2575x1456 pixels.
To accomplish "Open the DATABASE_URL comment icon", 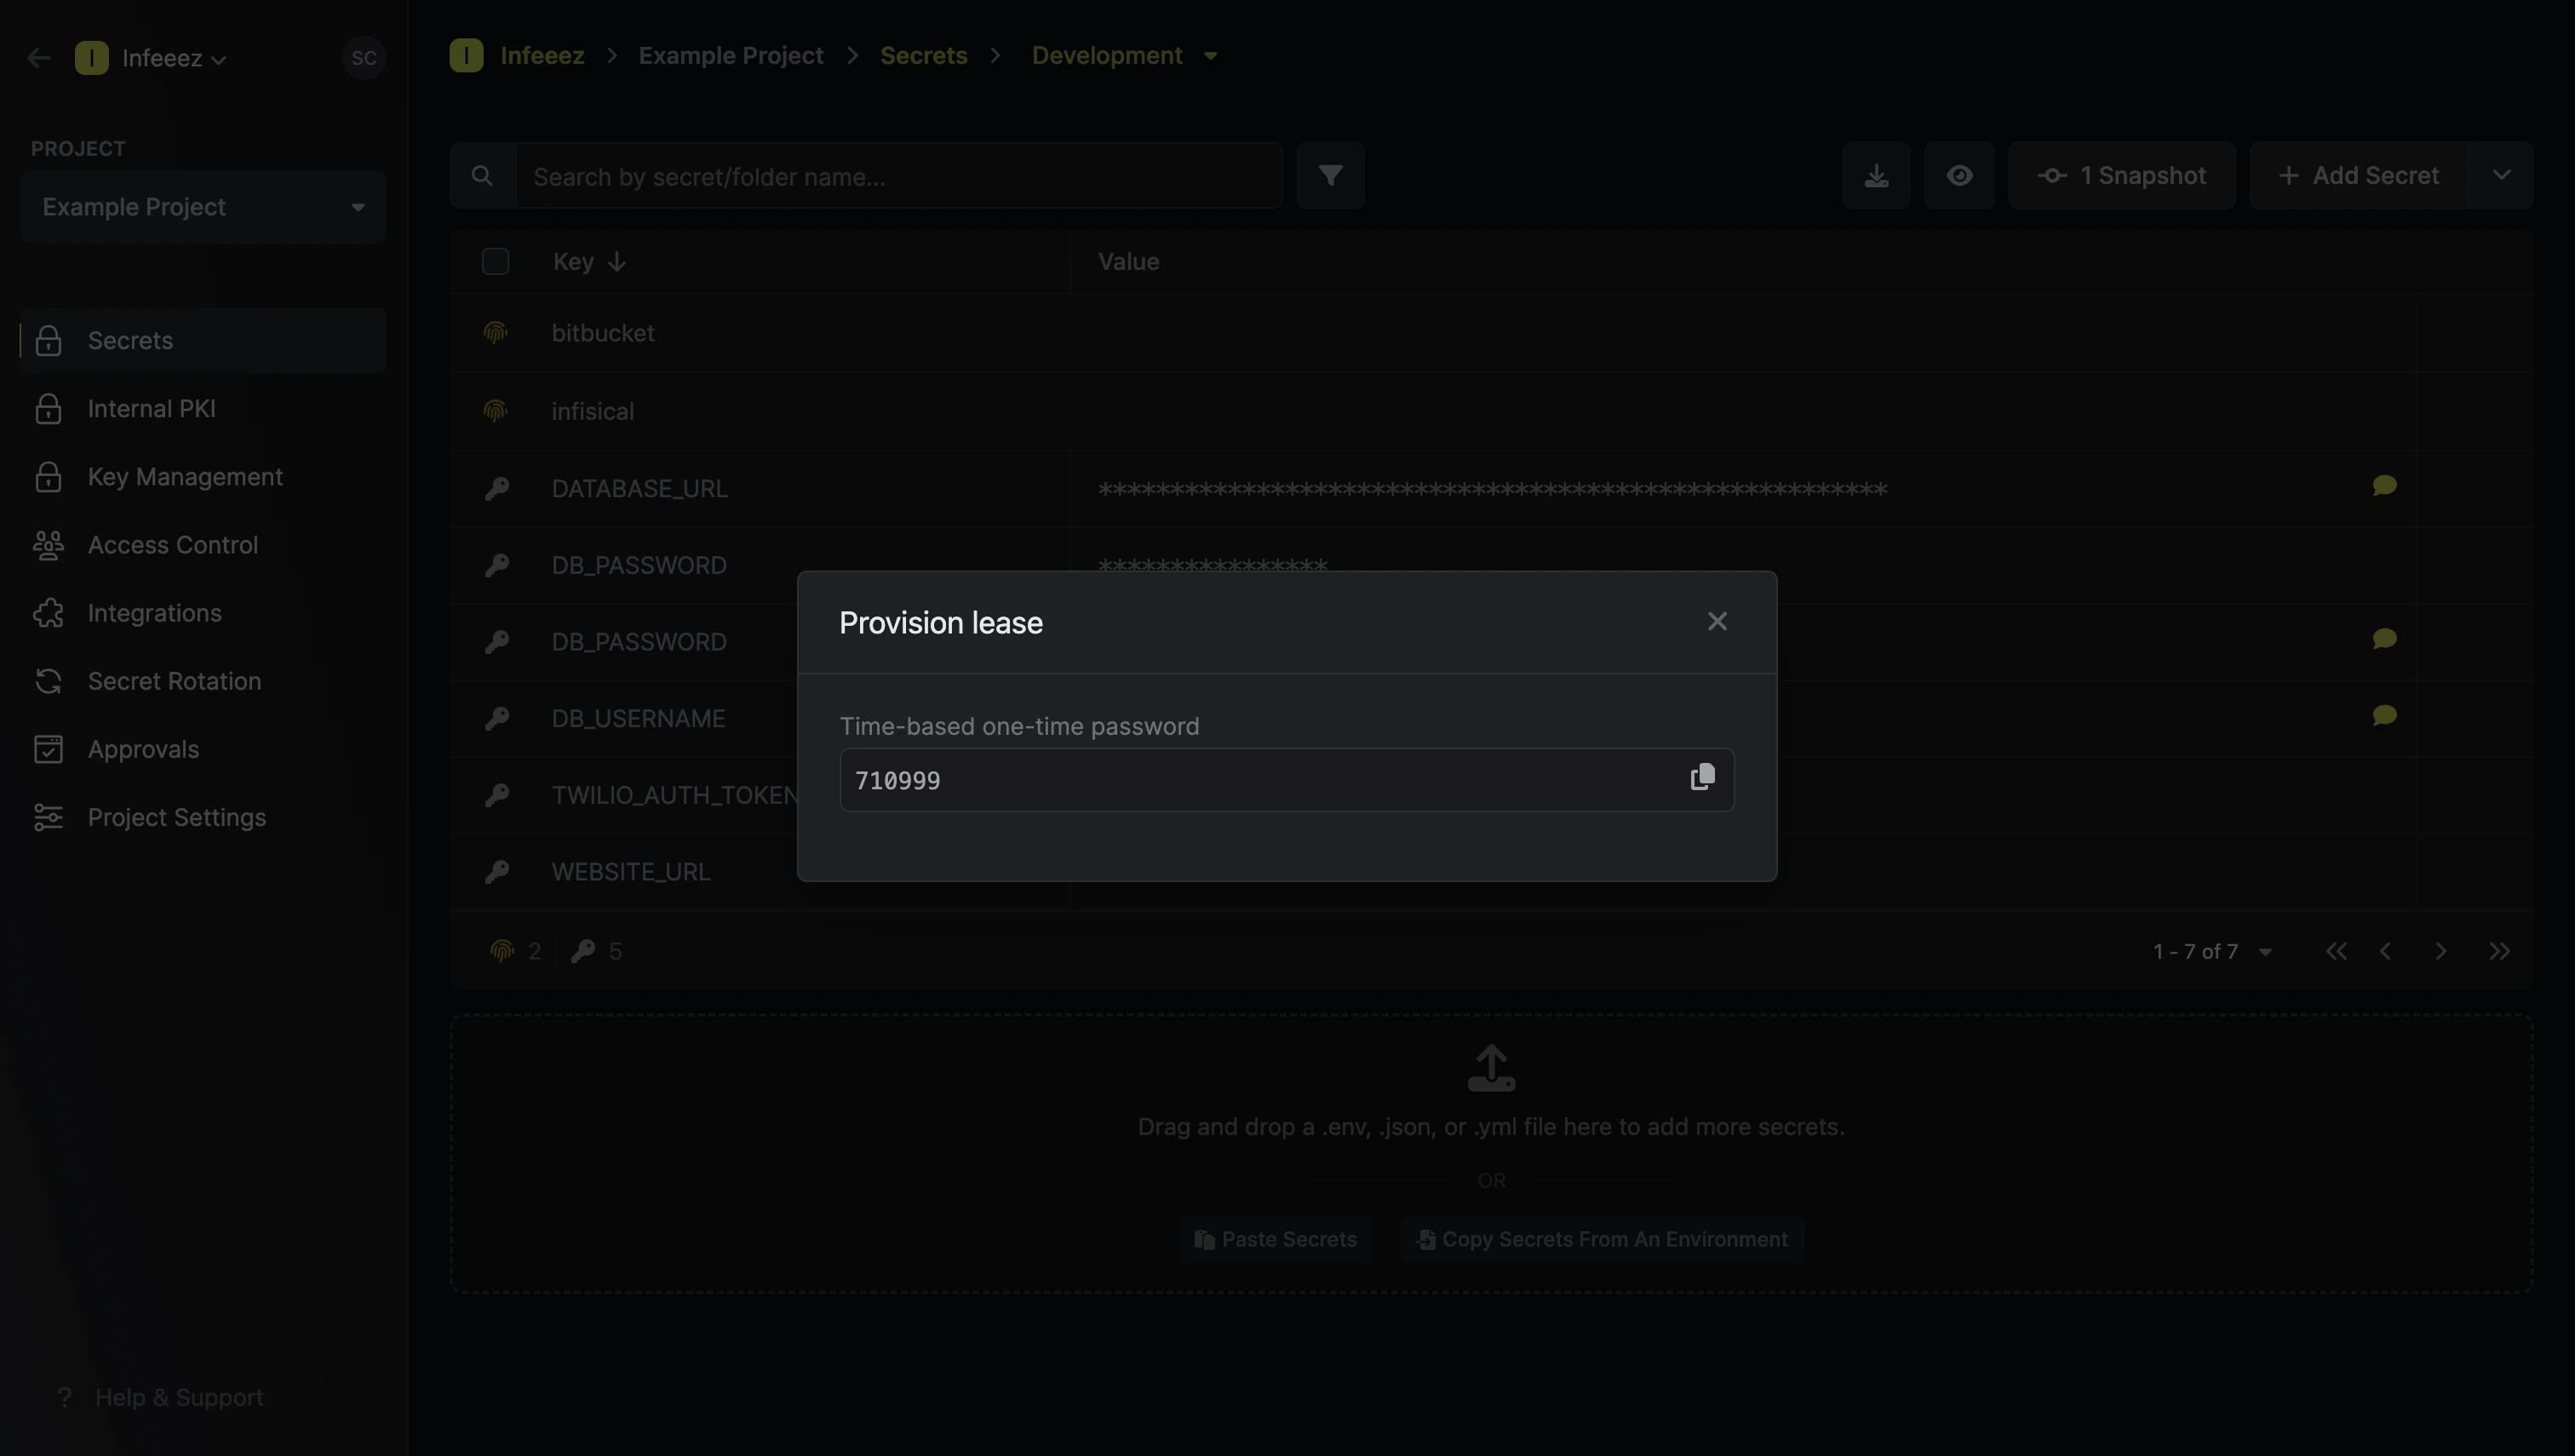I will (x=2384, y=486).
